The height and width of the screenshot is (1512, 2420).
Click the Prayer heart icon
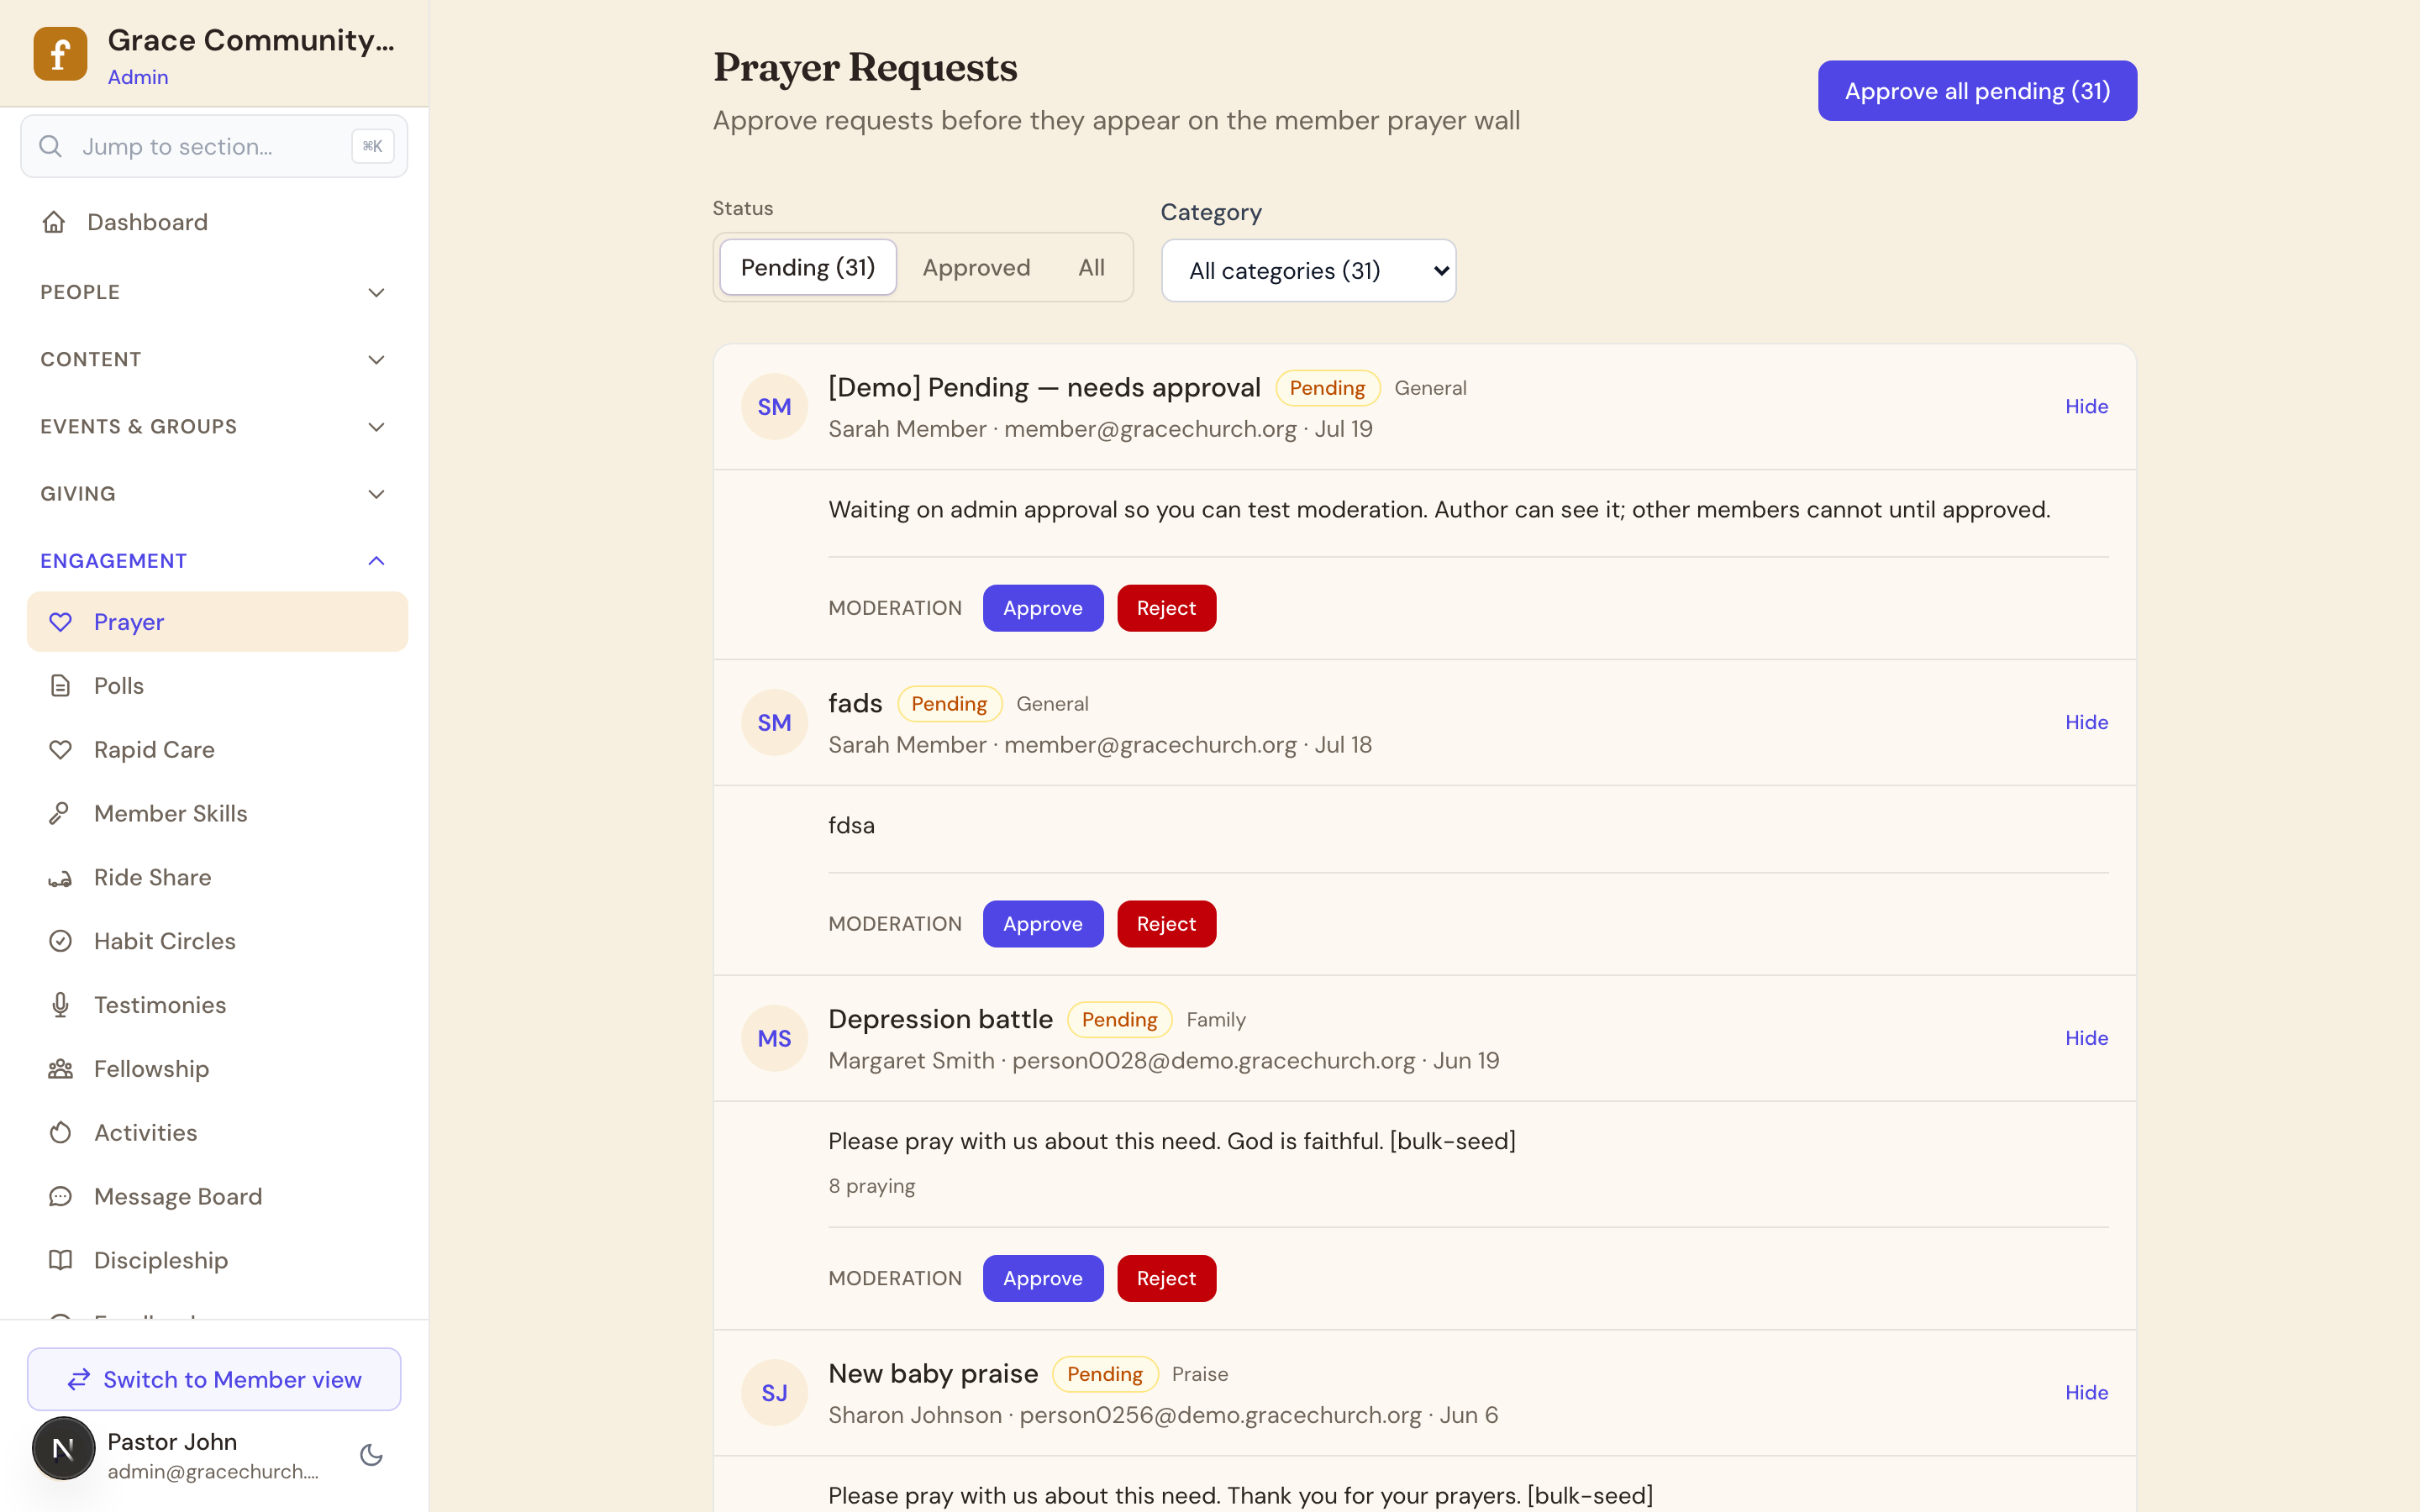tap(61, 622)
